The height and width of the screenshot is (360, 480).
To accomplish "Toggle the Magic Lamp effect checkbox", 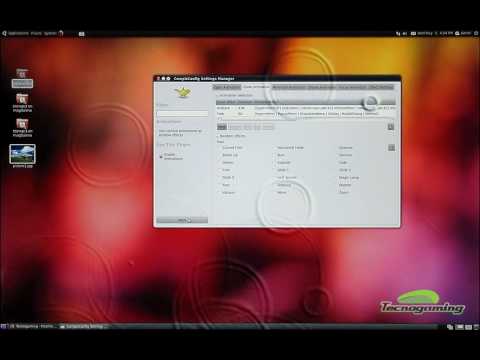I will [x=337, y=178].
